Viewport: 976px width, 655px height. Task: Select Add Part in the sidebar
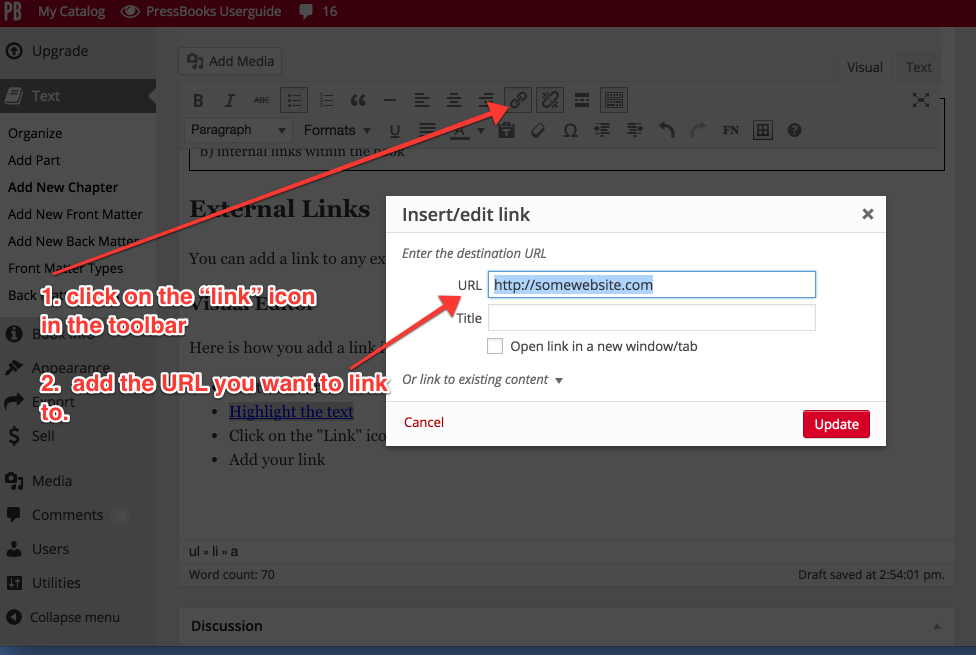pos(34,160)
